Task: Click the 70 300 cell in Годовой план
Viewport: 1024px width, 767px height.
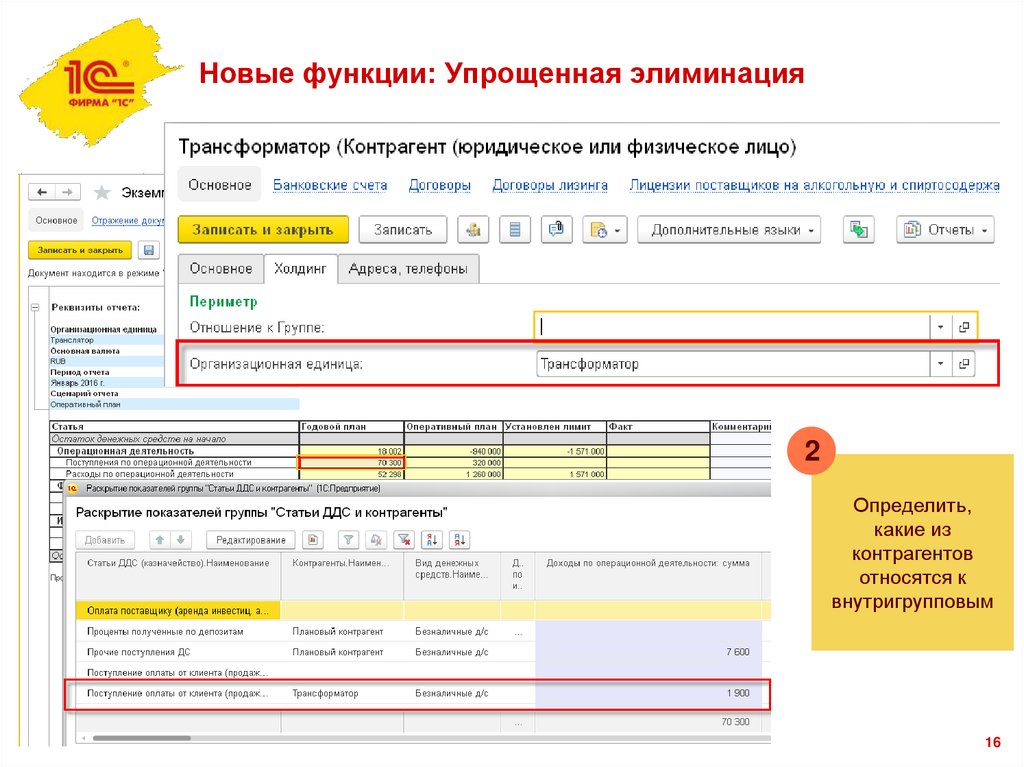Action: point(351,463)
